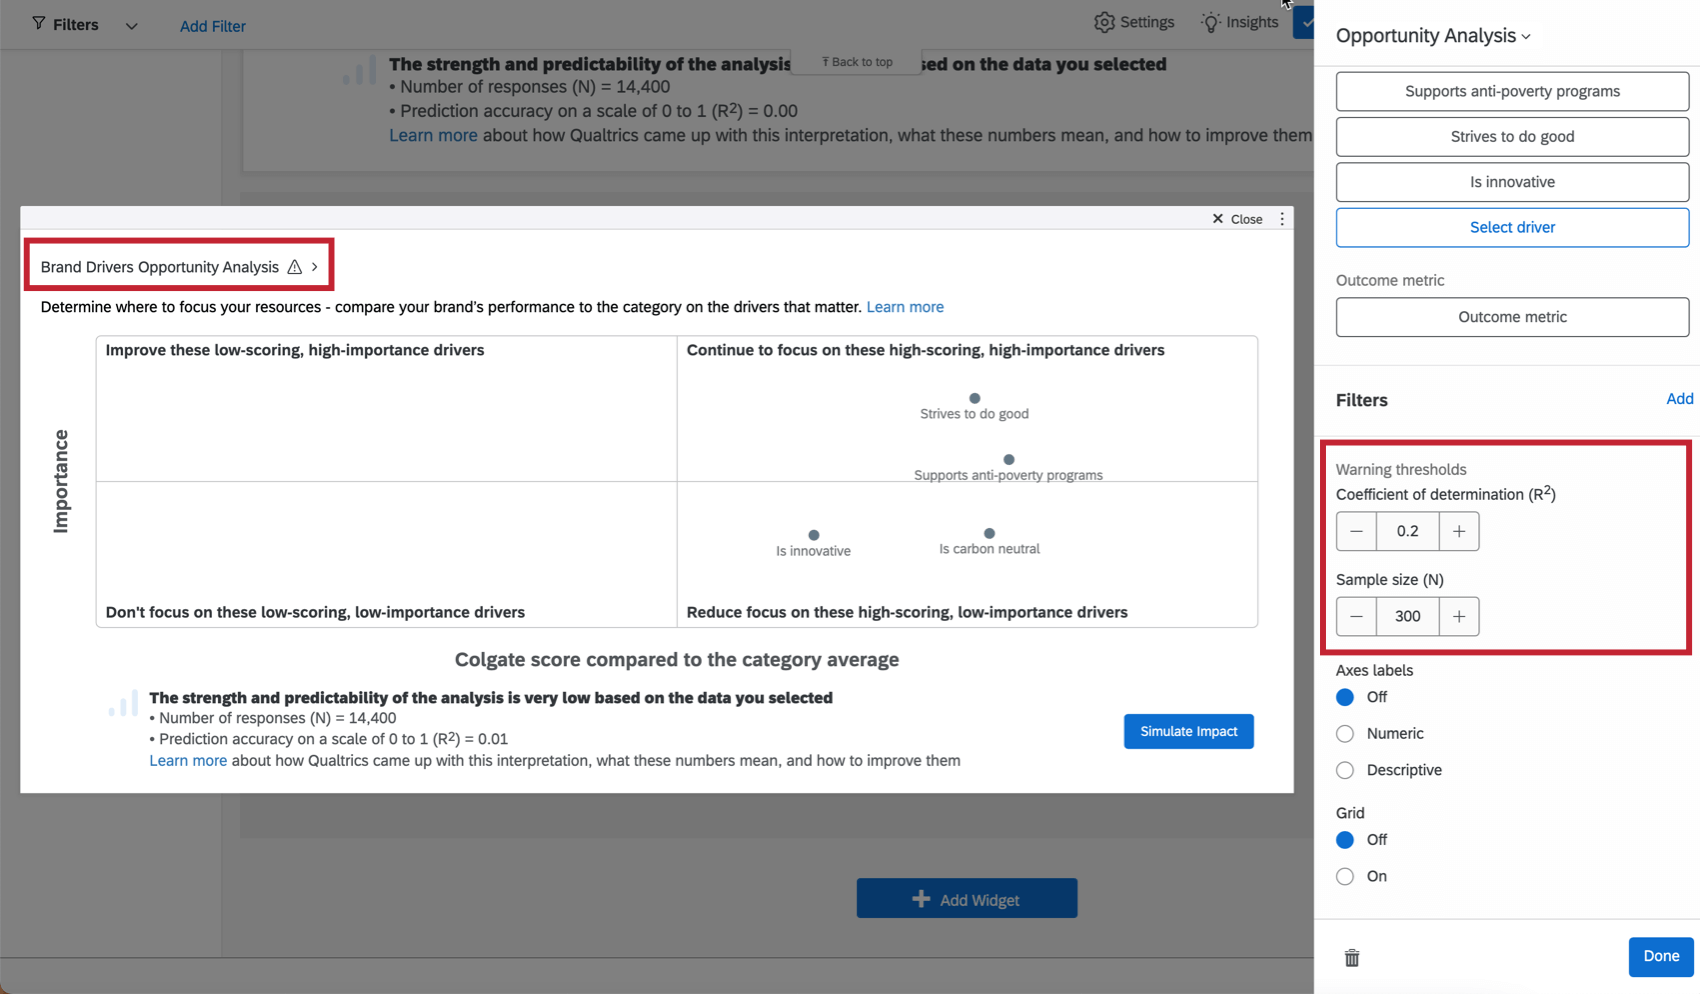Open the Opportunity Analysis dropdown
This screenshot has width=1700, height=994.
(1525, 35)
